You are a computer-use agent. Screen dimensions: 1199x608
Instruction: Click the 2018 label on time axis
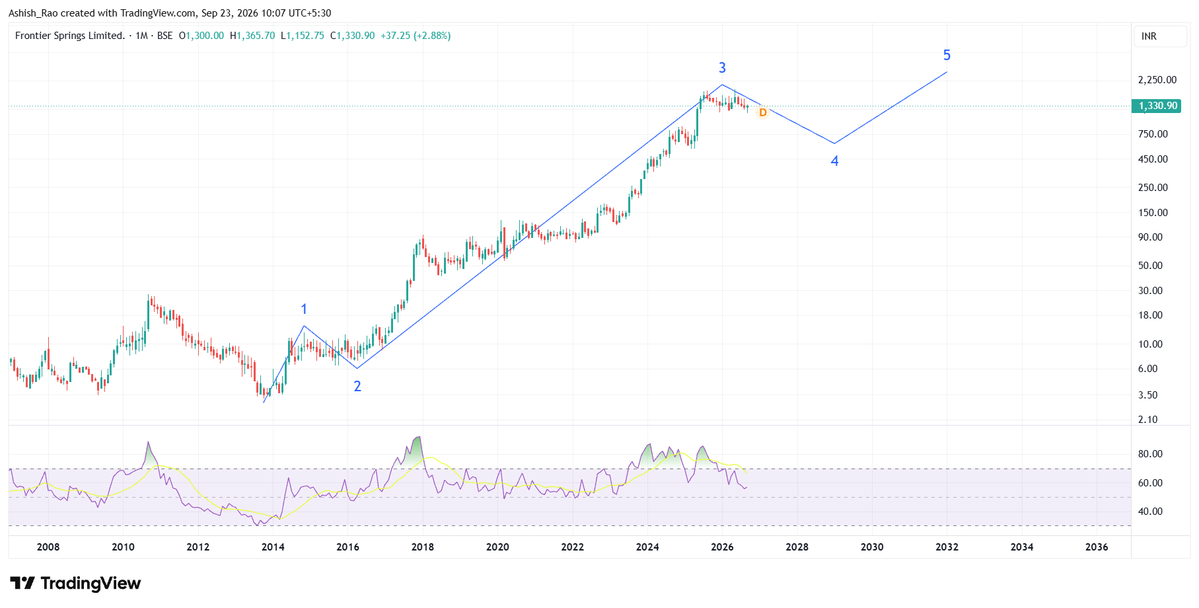coord(423,548)
